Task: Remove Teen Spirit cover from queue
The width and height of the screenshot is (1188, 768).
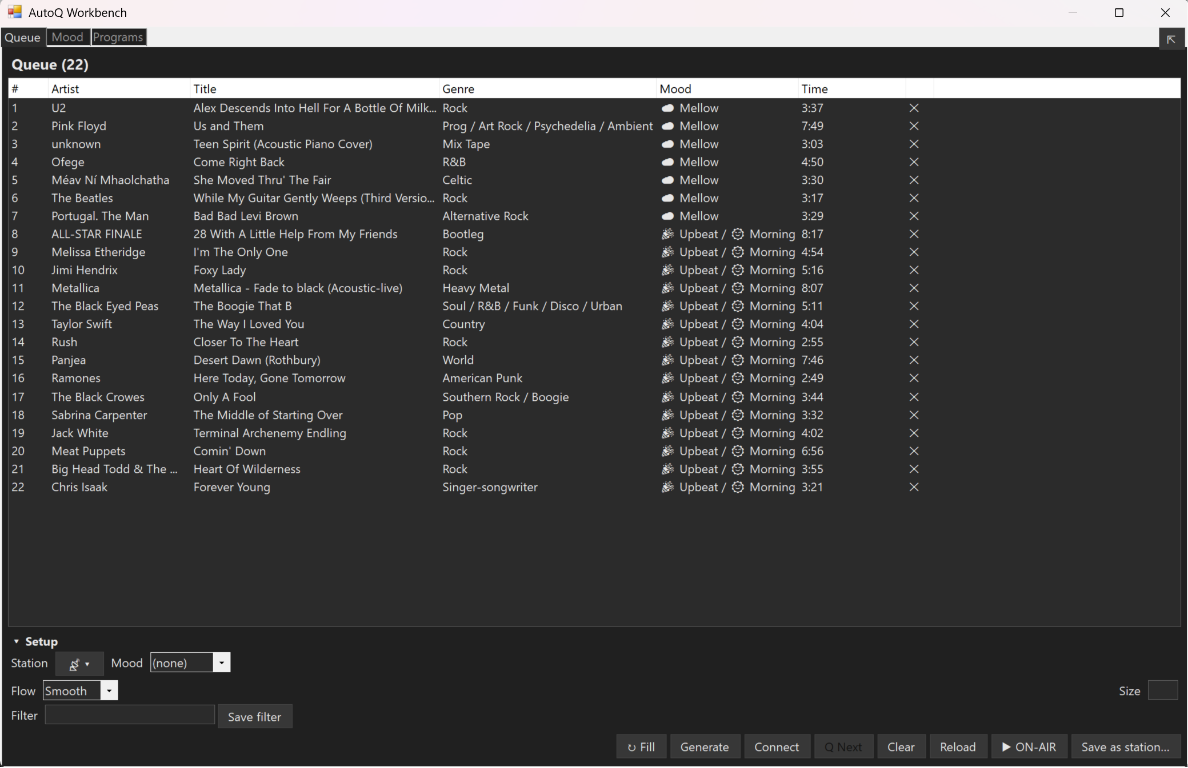Action: [x=914, y=144]
